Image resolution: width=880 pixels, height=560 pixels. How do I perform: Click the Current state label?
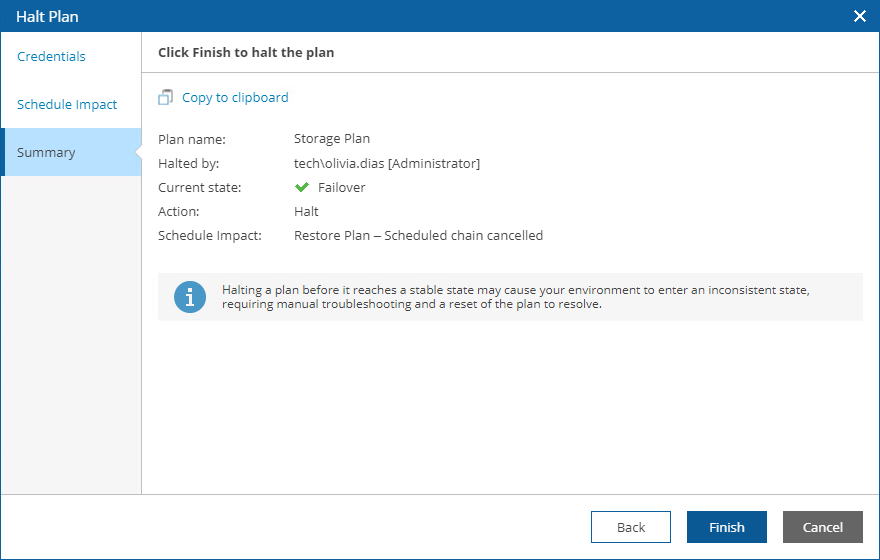199,187
